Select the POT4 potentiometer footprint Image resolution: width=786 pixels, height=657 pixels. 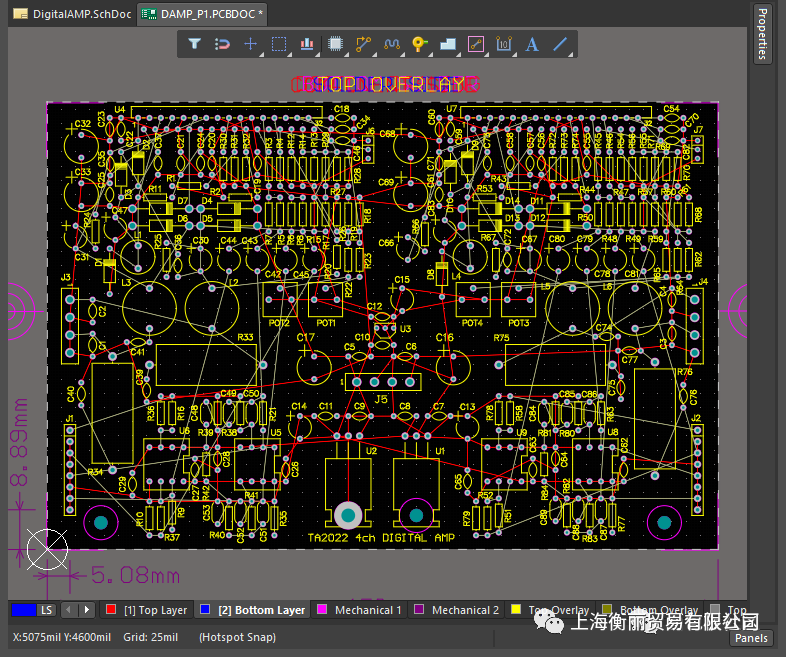[x=473, y=300]
